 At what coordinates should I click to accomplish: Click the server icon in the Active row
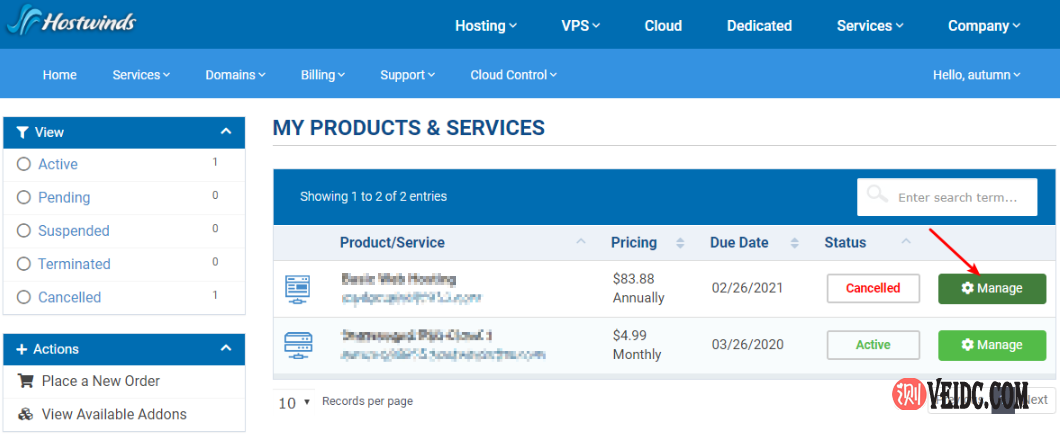click(x=298, y=345)
